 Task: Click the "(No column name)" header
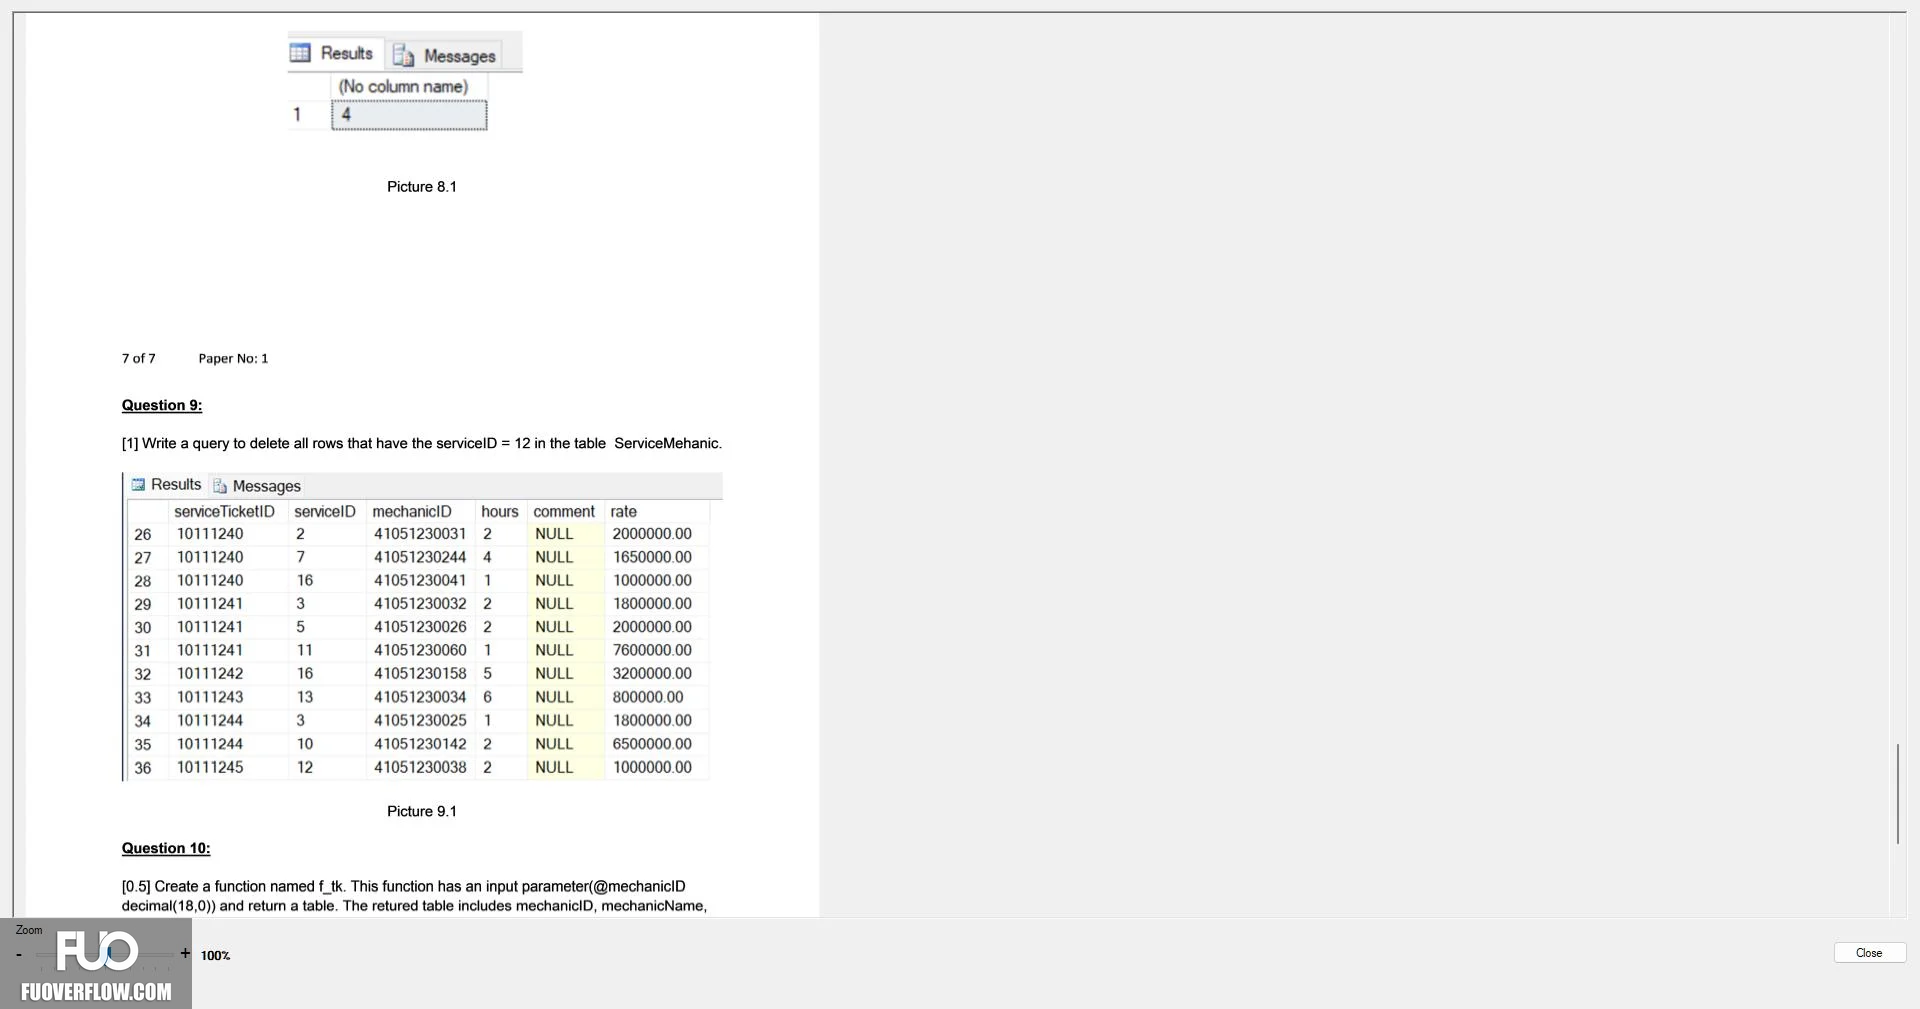click(403, 87)
